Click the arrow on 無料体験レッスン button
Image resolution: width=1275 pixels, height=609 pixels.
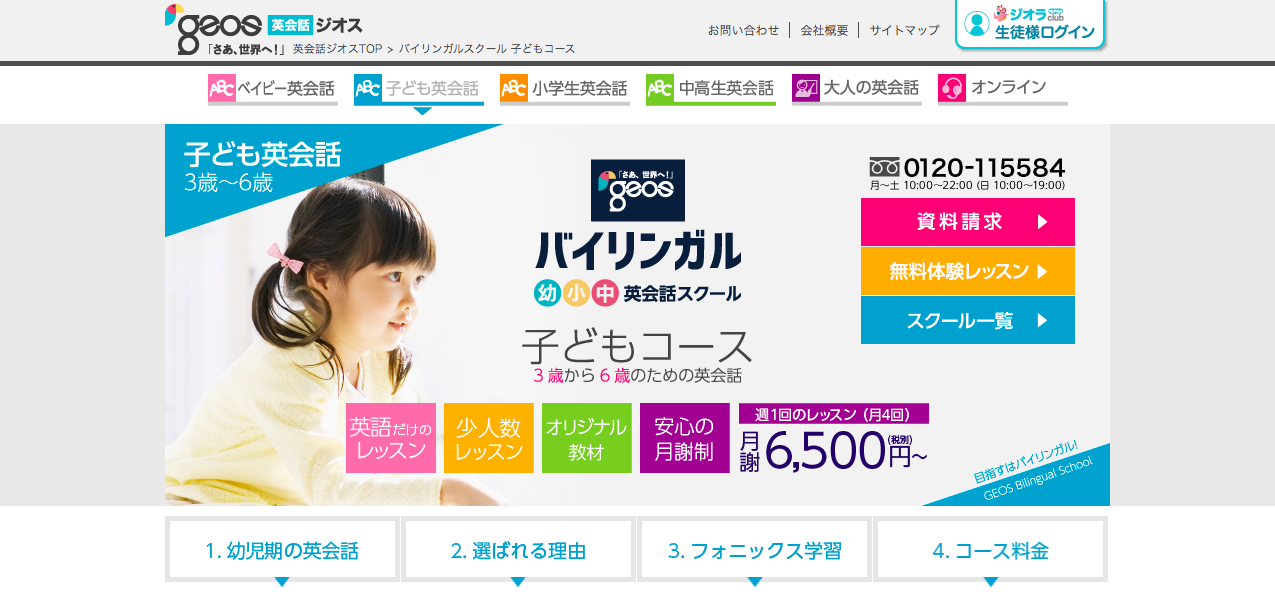1043,271
